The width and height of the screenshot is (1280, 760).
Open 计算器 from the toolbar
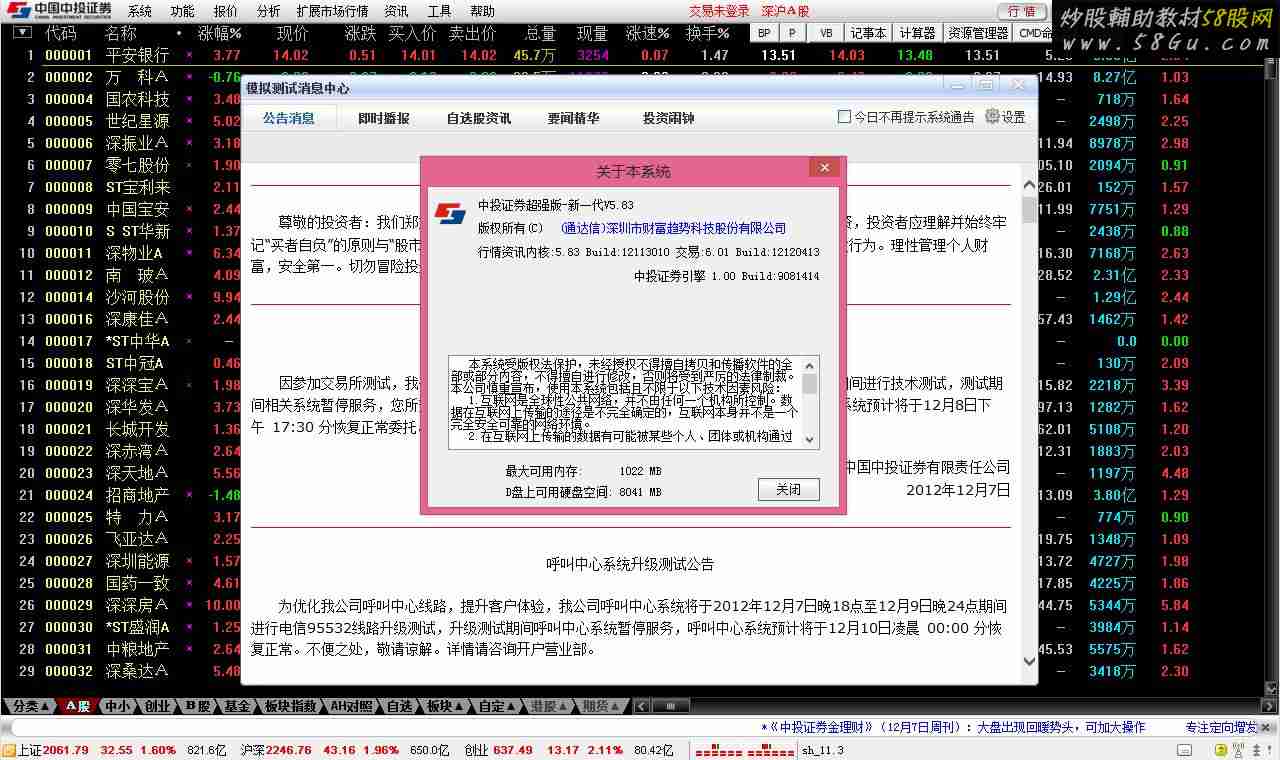[917, 33]
